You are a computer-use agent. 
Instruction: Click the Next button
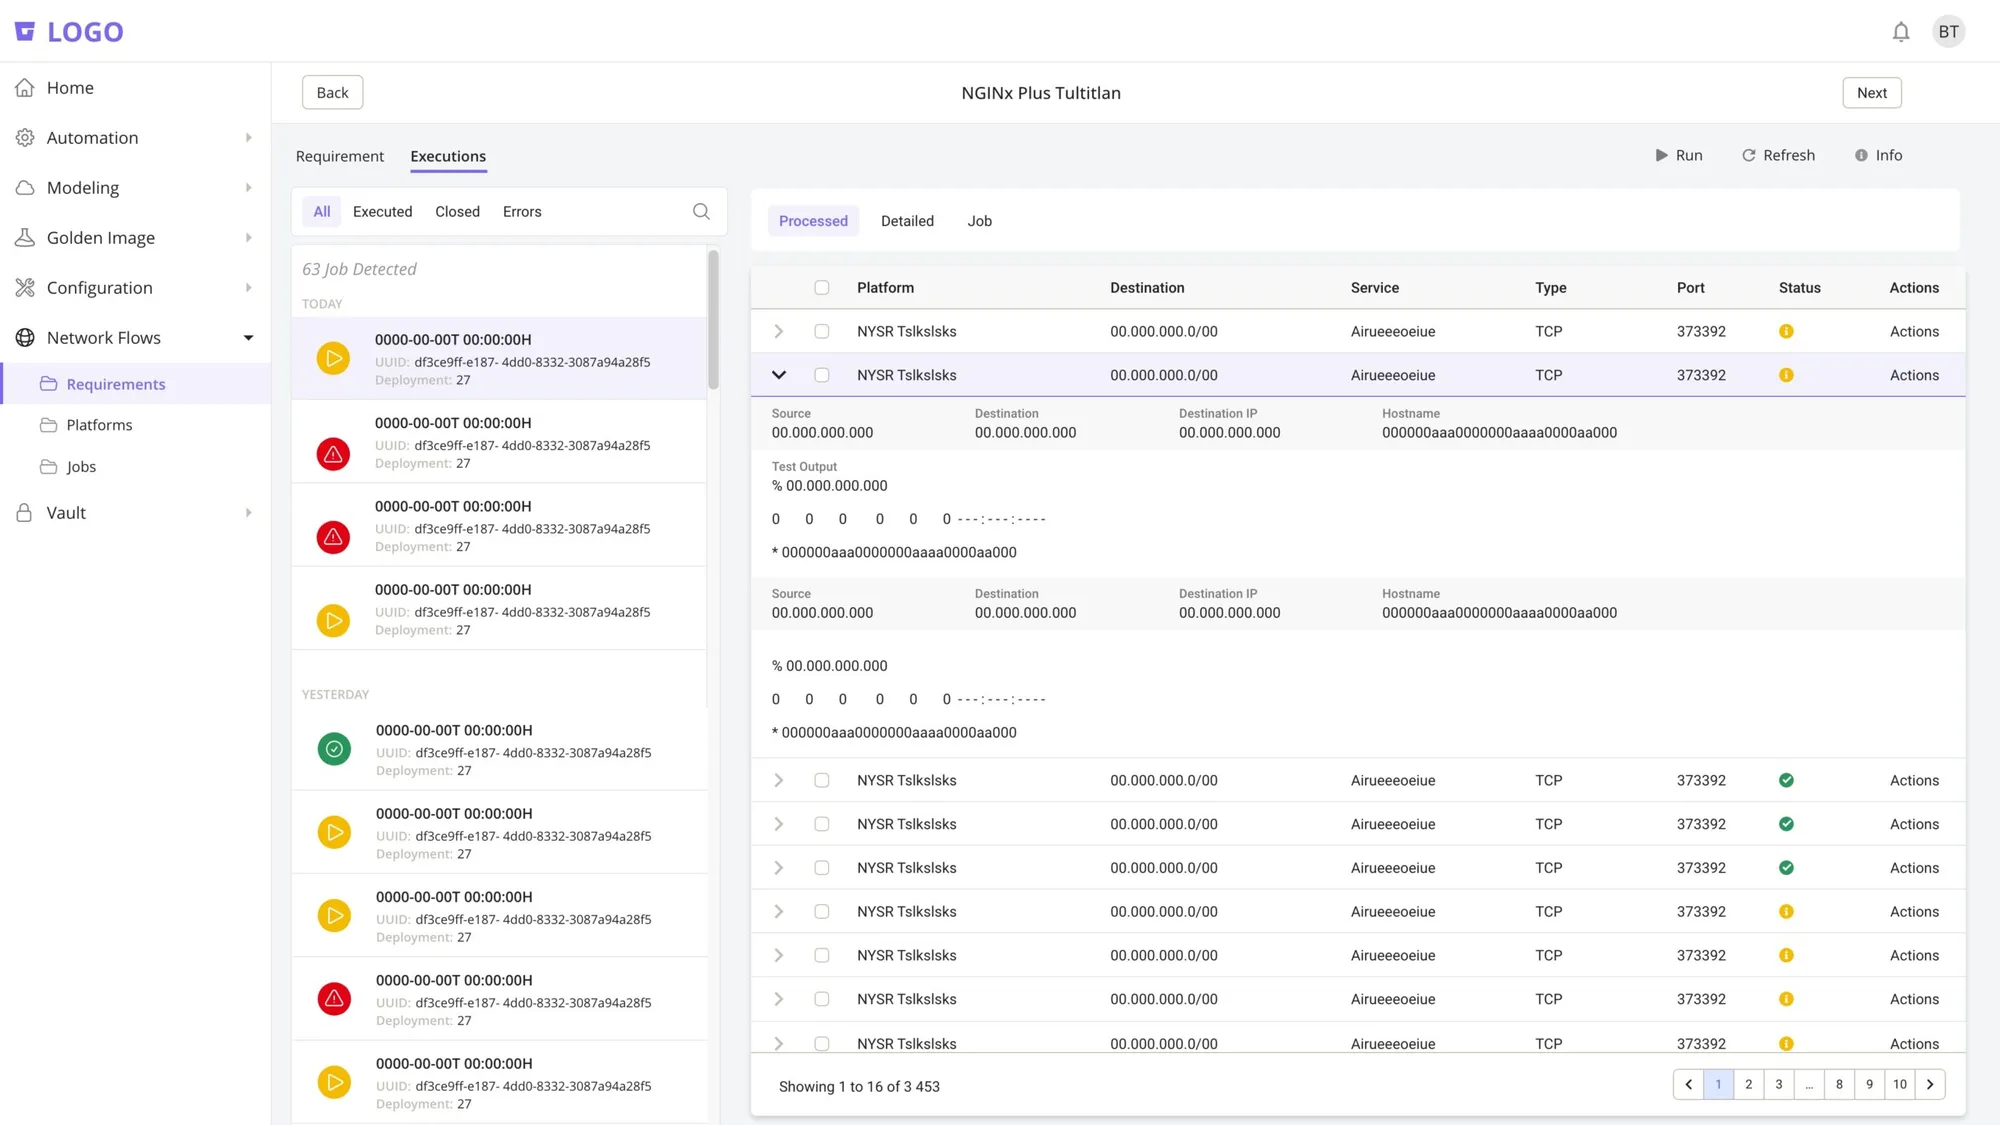click(x=1872, y=93)
